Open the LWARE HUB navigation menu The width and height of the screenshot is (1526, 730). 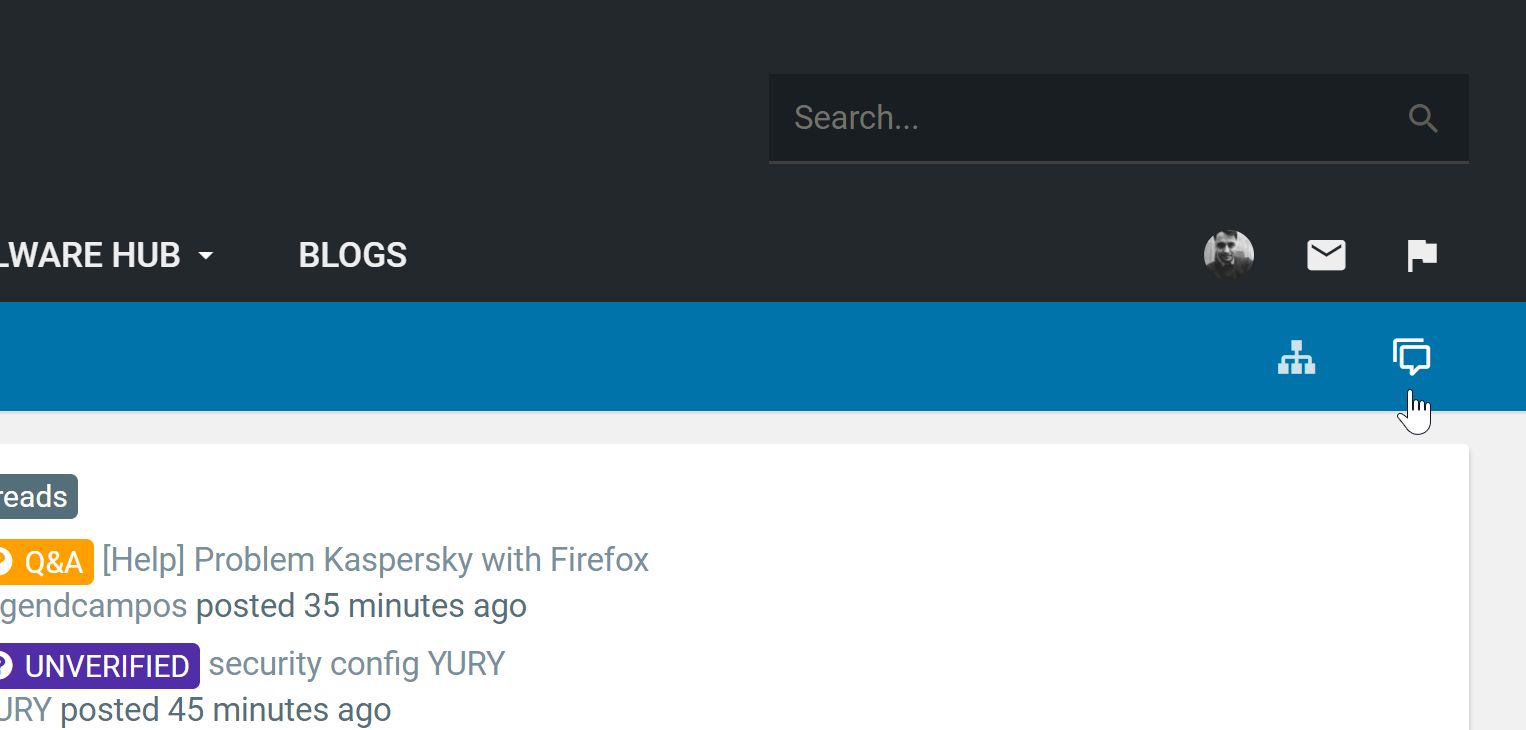tap(90, 256)
